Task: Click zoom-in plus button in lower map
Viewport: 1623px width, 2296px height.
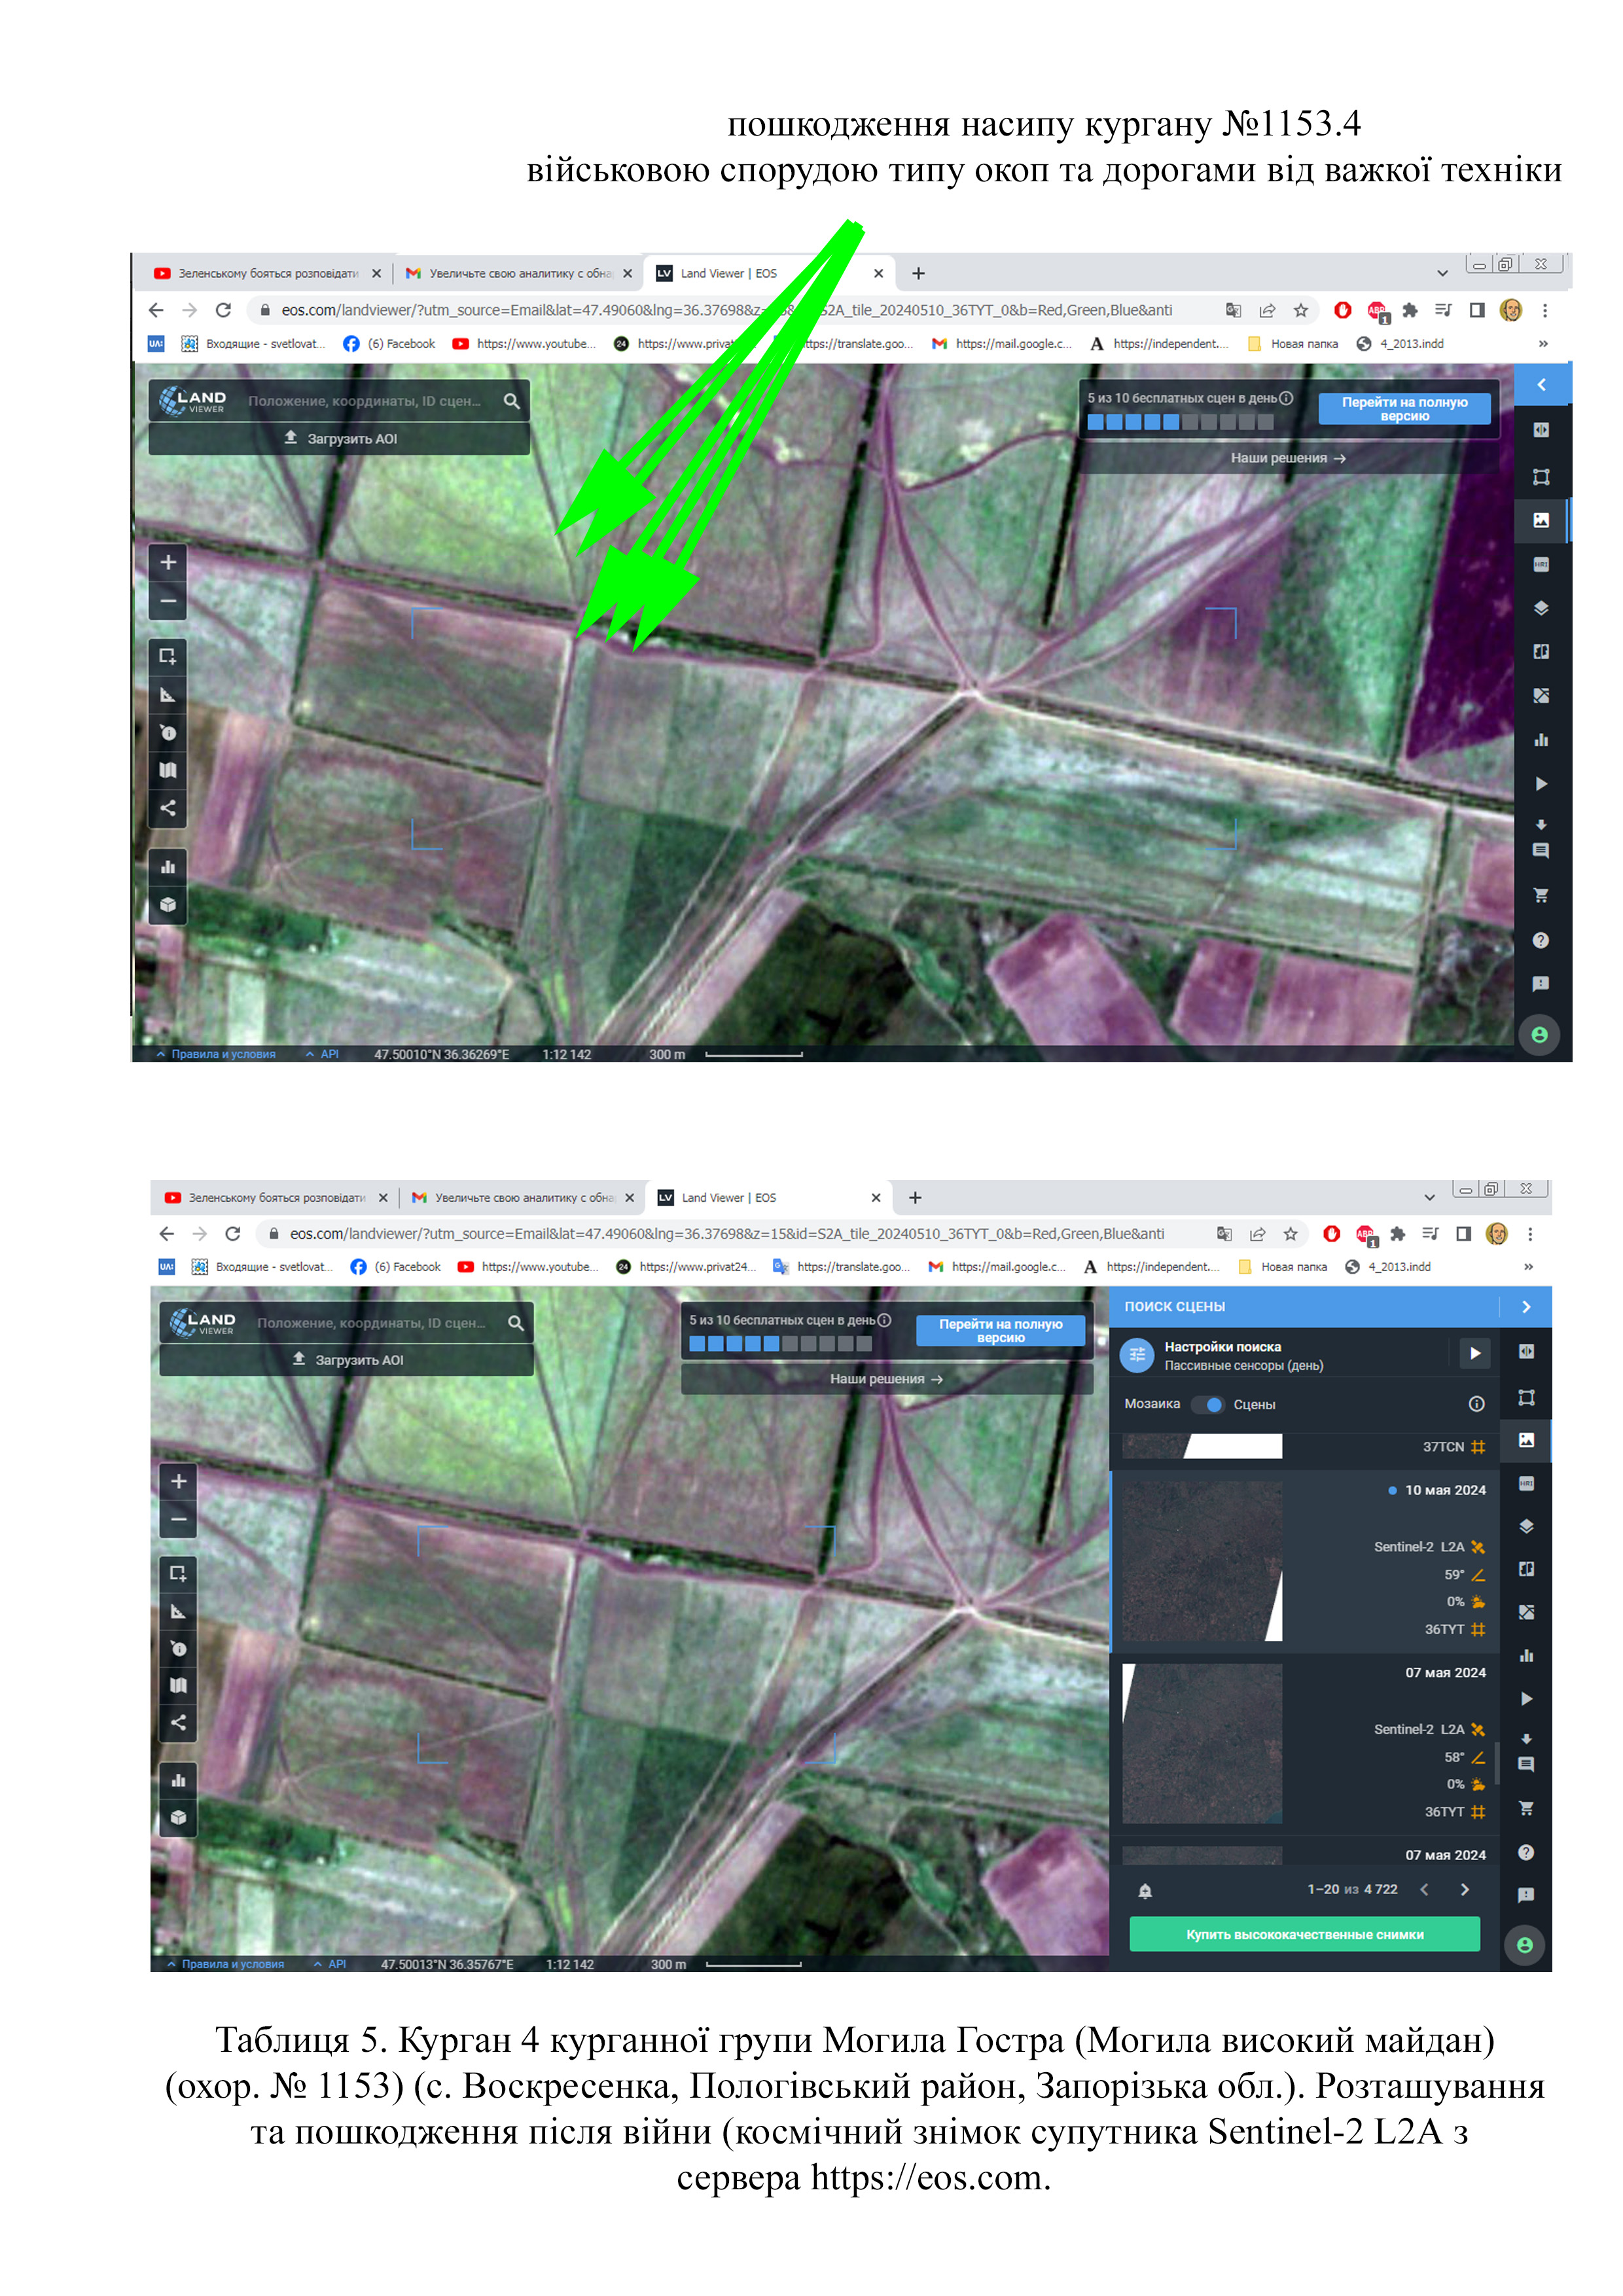Action: (178, 1481)
